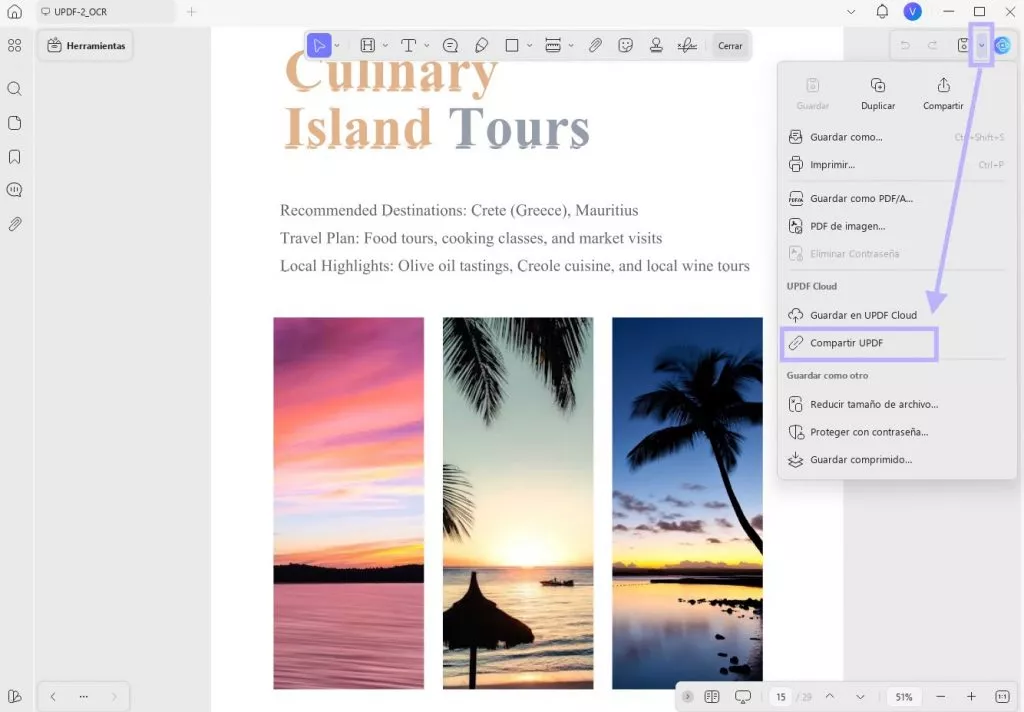Click right palm tree photo
This screenshot has width=1024, height=712.
click(687, 503)
